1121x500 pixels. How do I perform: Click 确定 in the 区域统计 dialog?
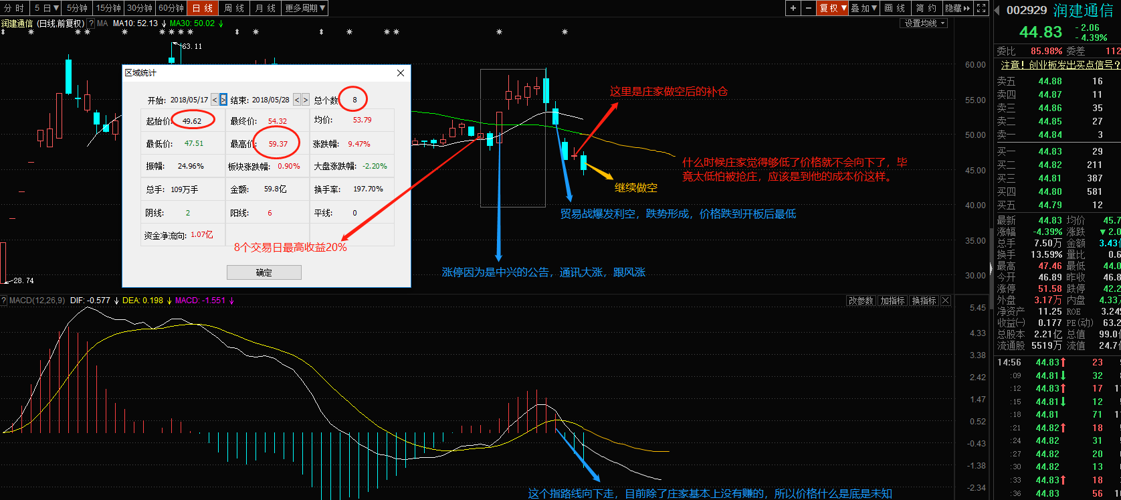coord(264,273)
